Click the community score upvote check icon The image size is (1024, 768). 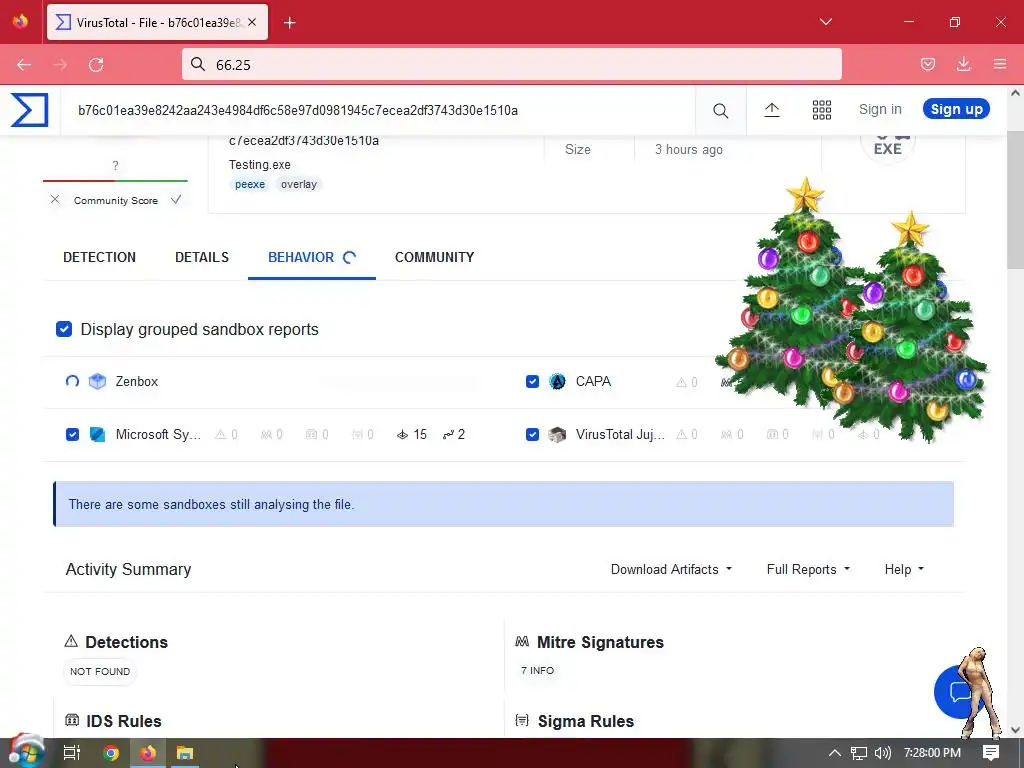pyautogui.click(x=176, y=200)
